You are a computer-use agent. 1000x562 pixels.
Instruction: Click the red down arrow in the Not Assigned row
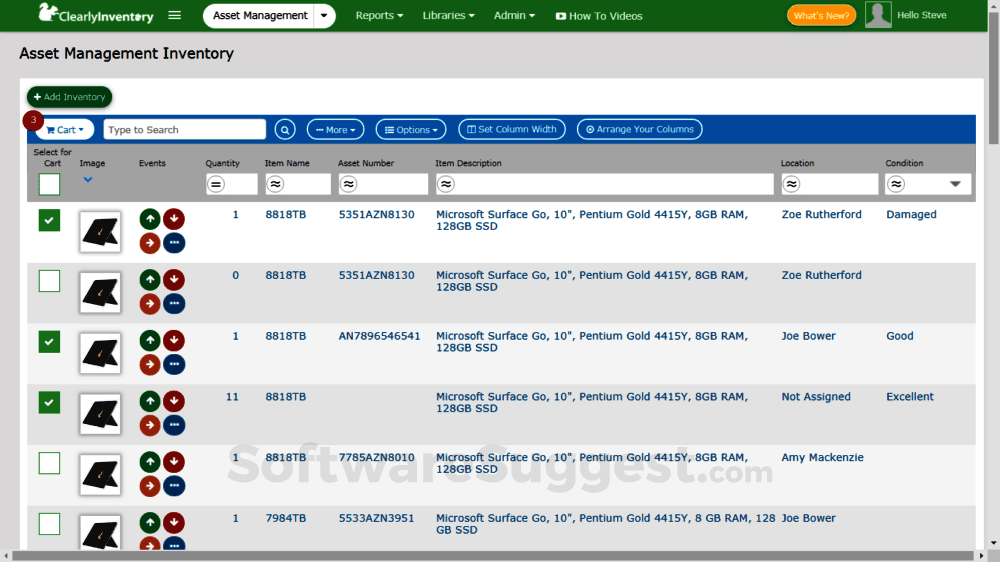click(x=173, y=401)
